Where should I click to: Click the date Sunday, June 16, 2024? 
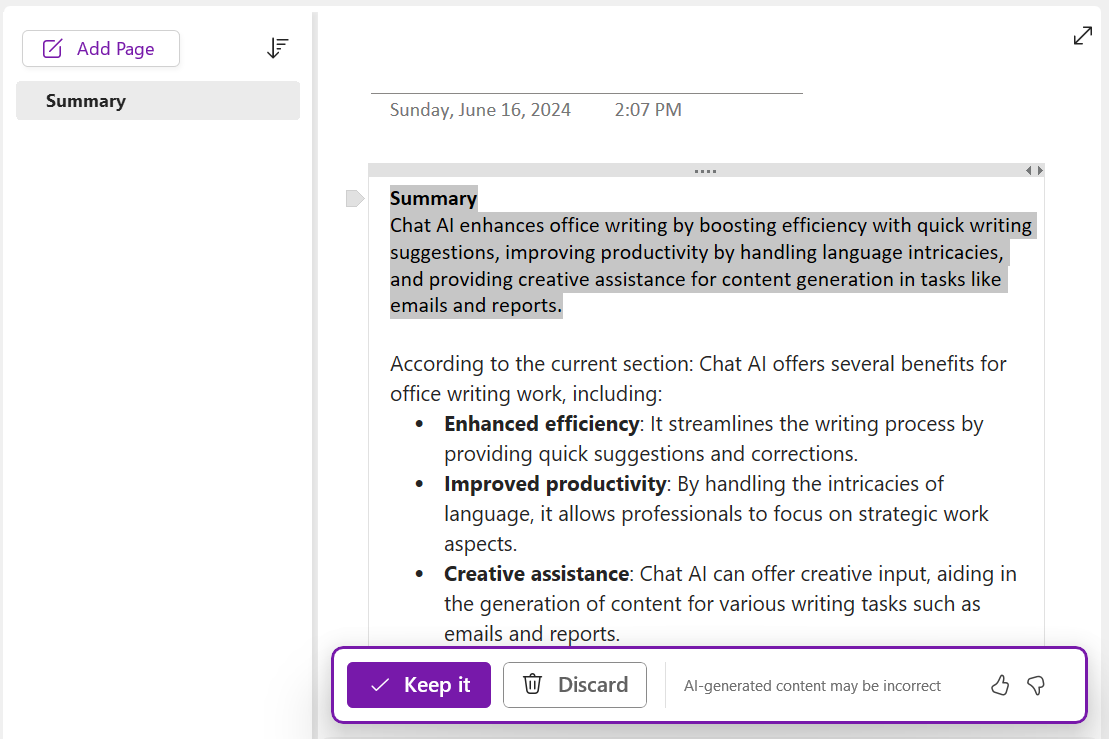click(480, 110)
